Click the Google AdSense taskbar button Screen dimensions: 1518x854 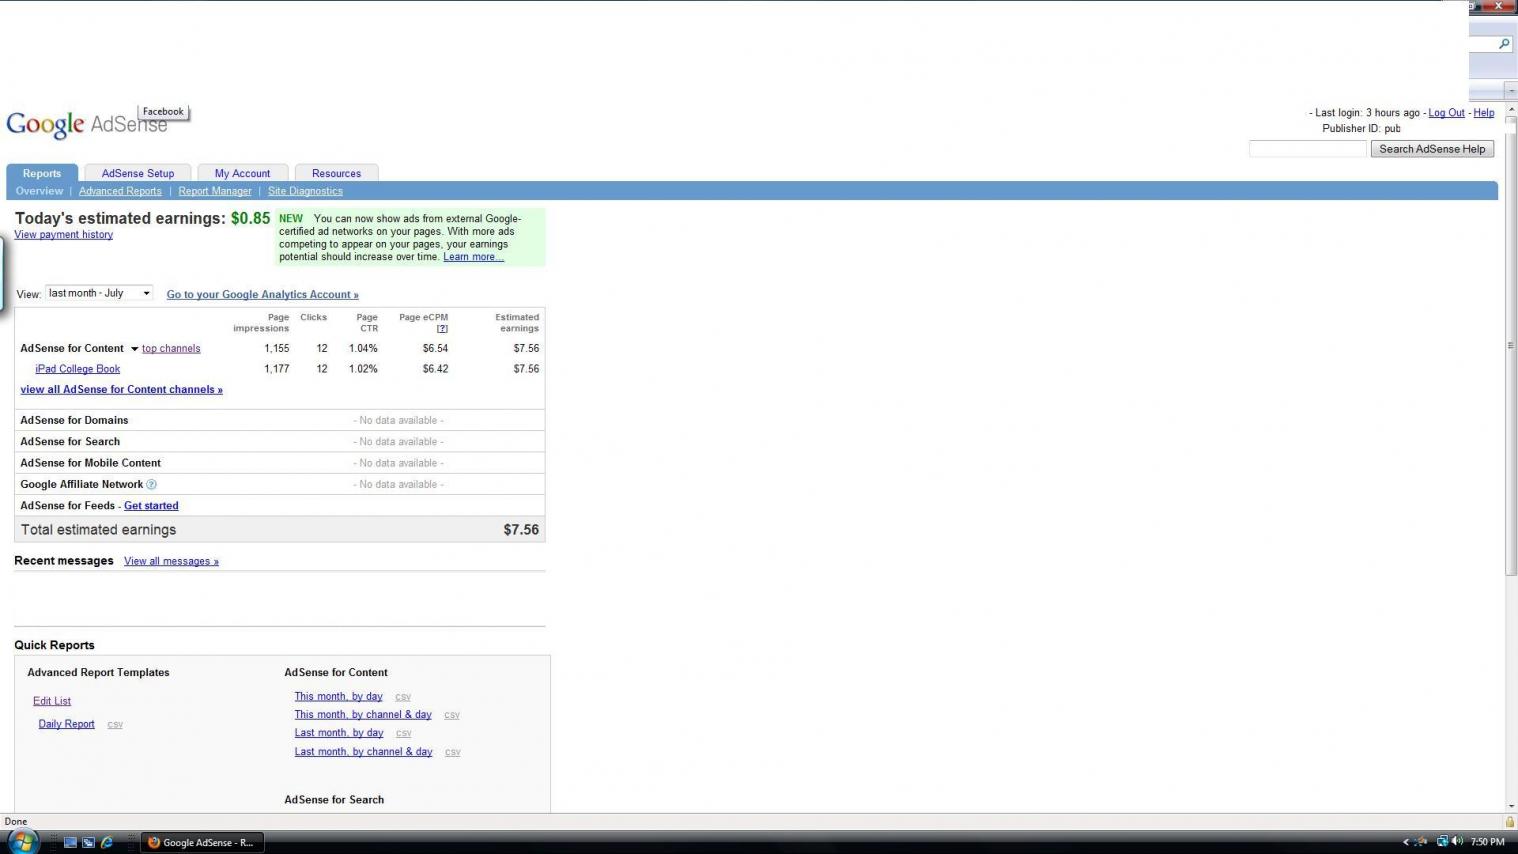click(201, 842)
